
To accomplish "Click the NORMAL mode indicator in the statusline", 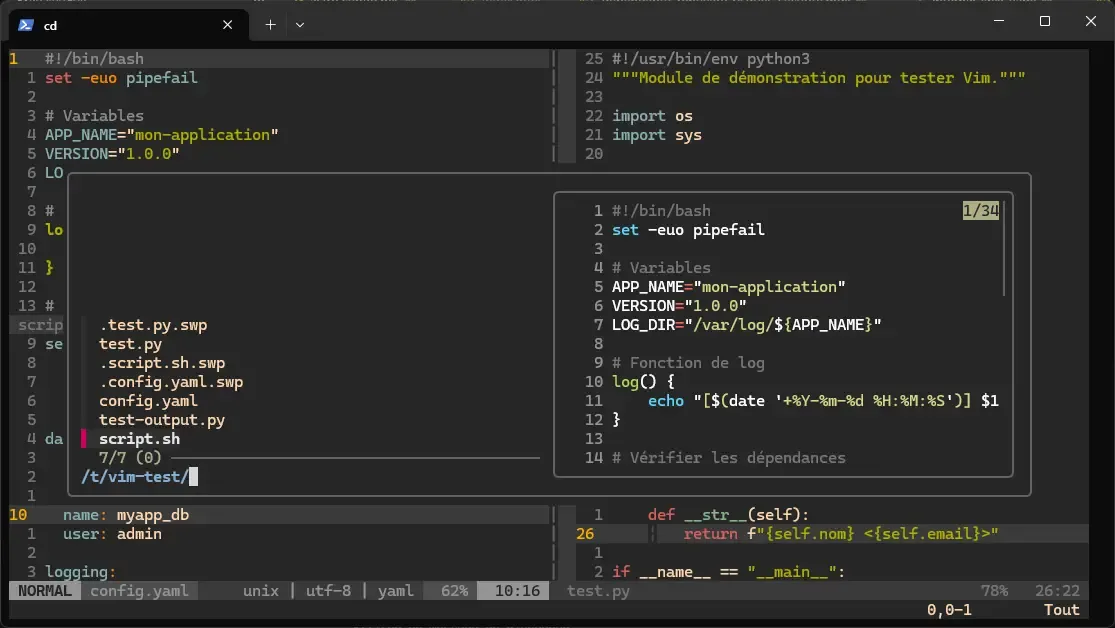I will click(43, 590).
